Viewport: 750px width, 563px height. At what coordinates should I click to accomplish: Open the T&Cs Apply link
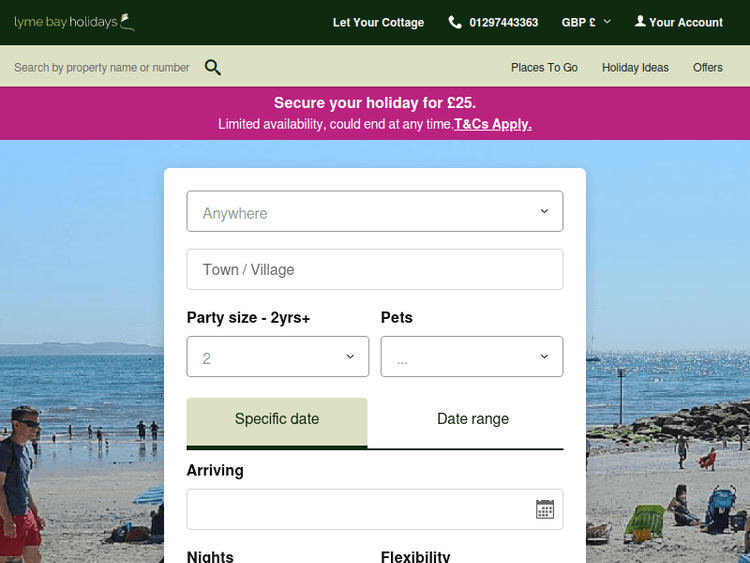point(493,125)
